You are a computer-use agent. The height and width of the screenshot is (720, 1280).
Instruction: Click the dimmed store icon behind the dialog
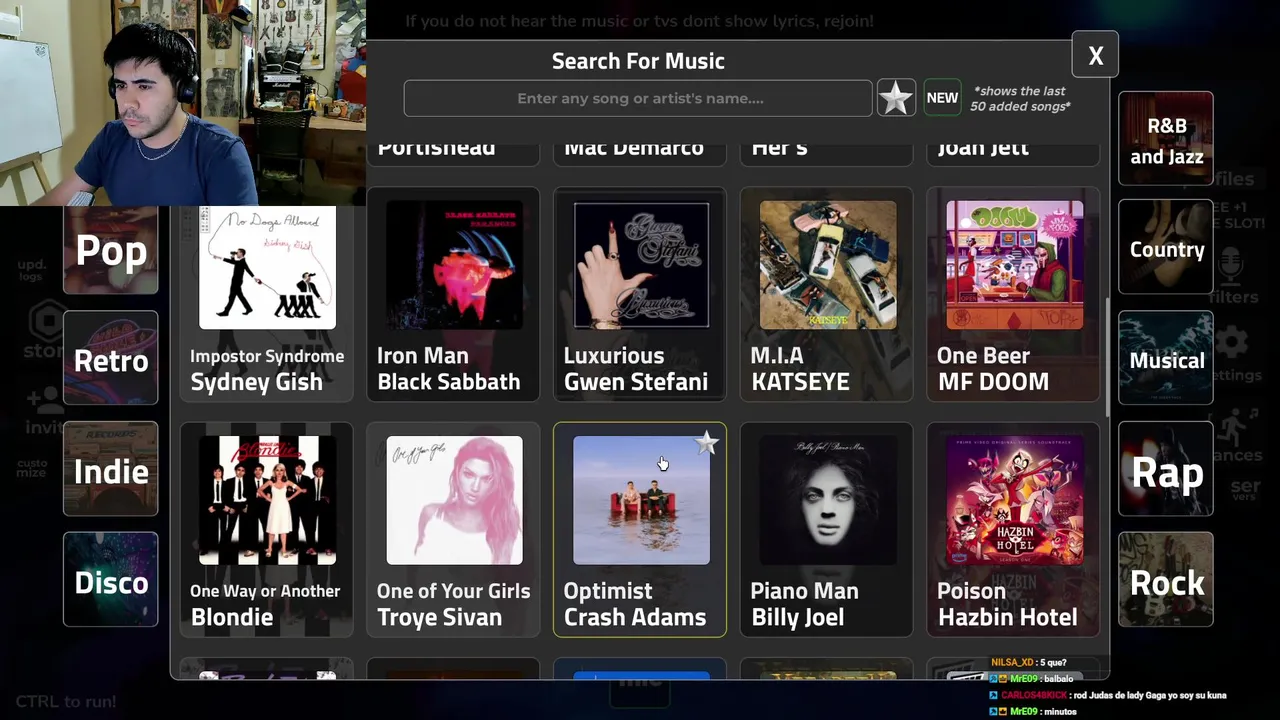point(45,322)
